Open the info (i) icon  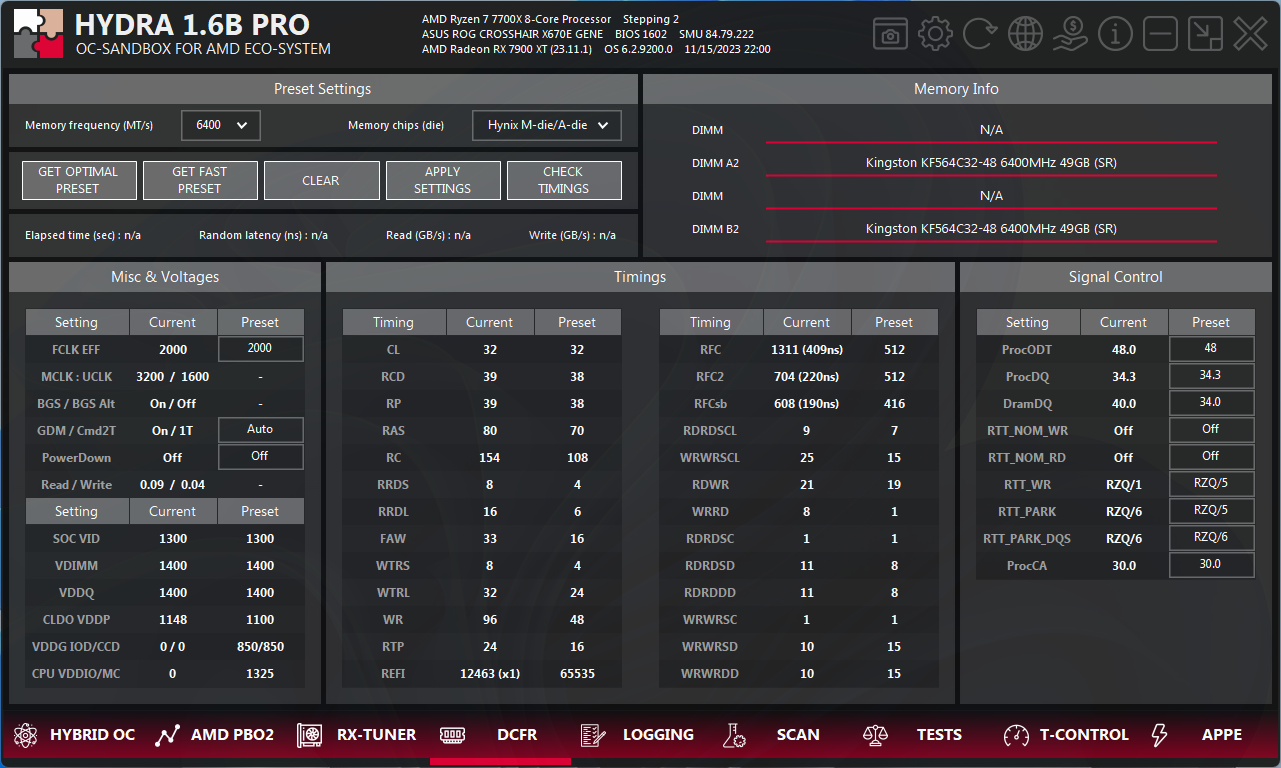click(1115, 34)
